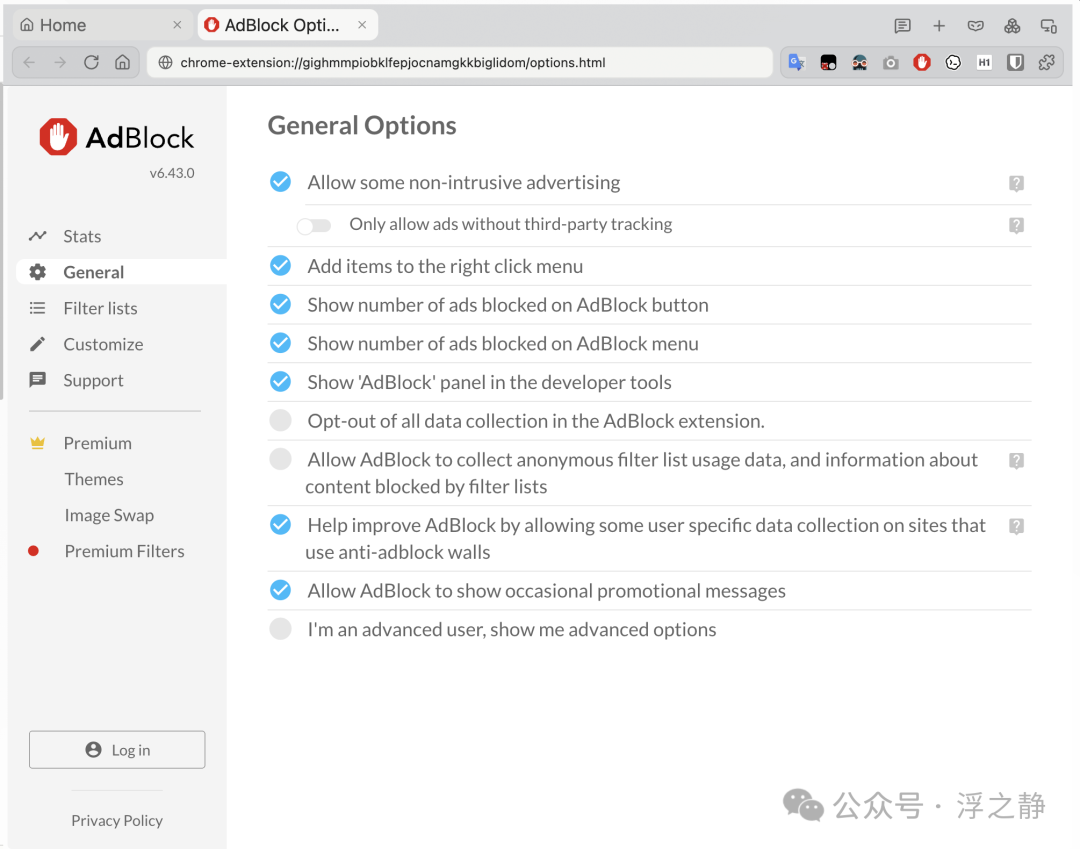Uncheck Show number of ads on AdBlock button
Screen dimensions: 1080x849
pos(280,304)
